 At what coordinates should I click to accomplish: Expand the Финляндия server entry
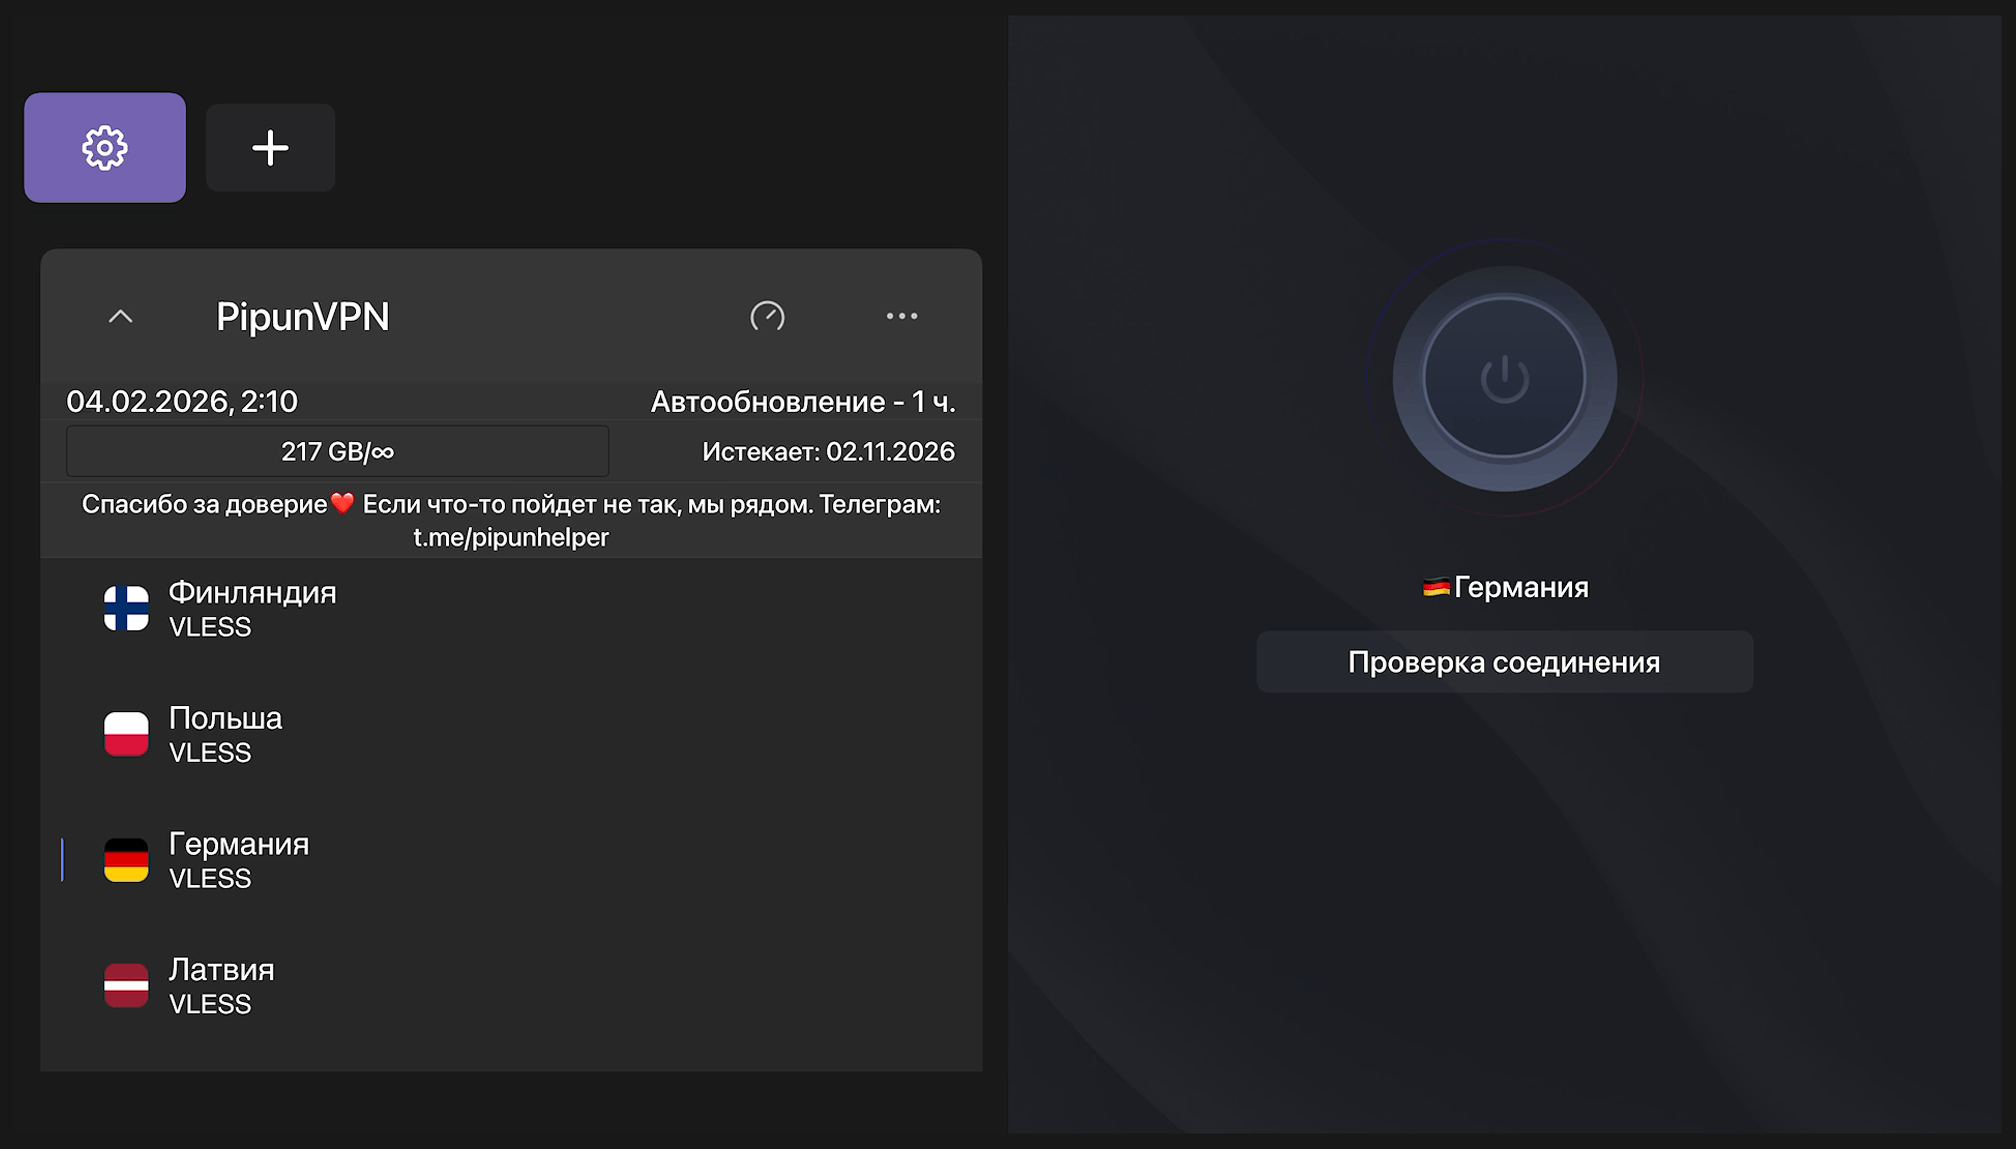click(400, 608)
